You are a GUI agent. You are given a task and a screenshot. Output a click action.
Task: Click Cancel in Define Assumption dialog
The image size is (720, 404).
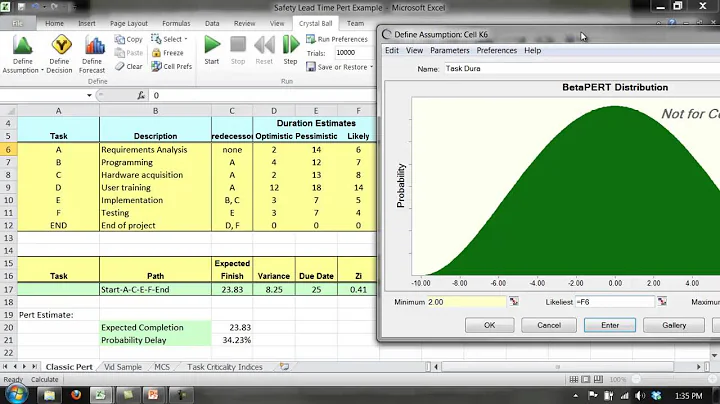coord(549,325)
